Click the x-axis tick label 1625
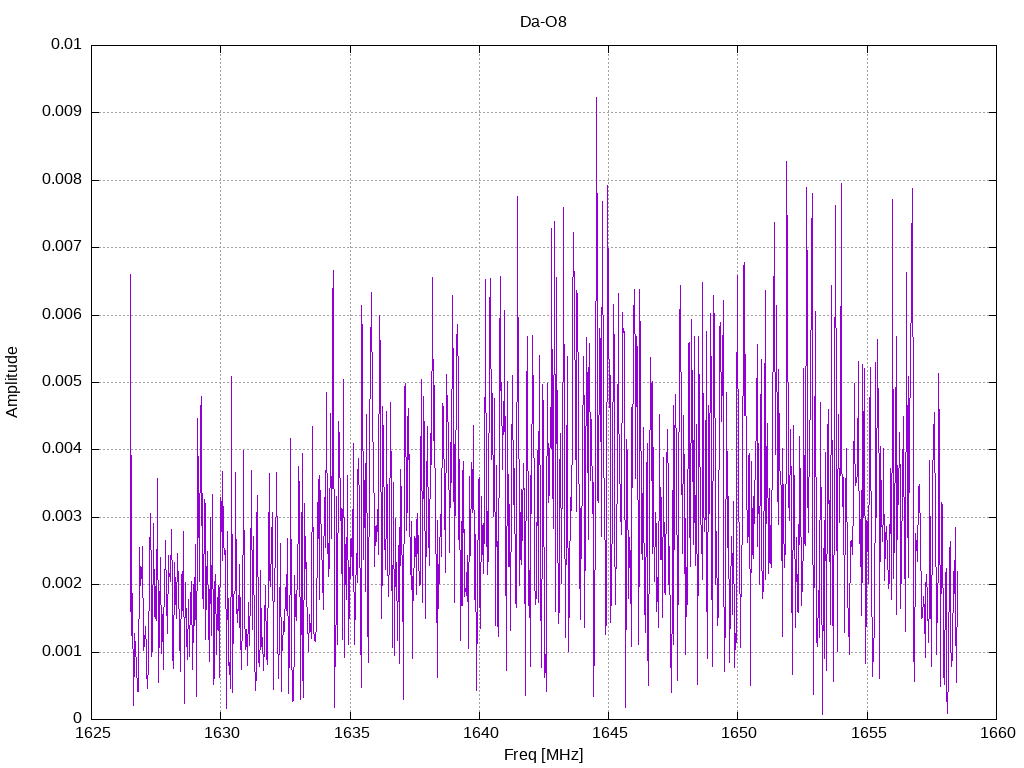This screenshot has height=768, width=1024. pos(92,733)
